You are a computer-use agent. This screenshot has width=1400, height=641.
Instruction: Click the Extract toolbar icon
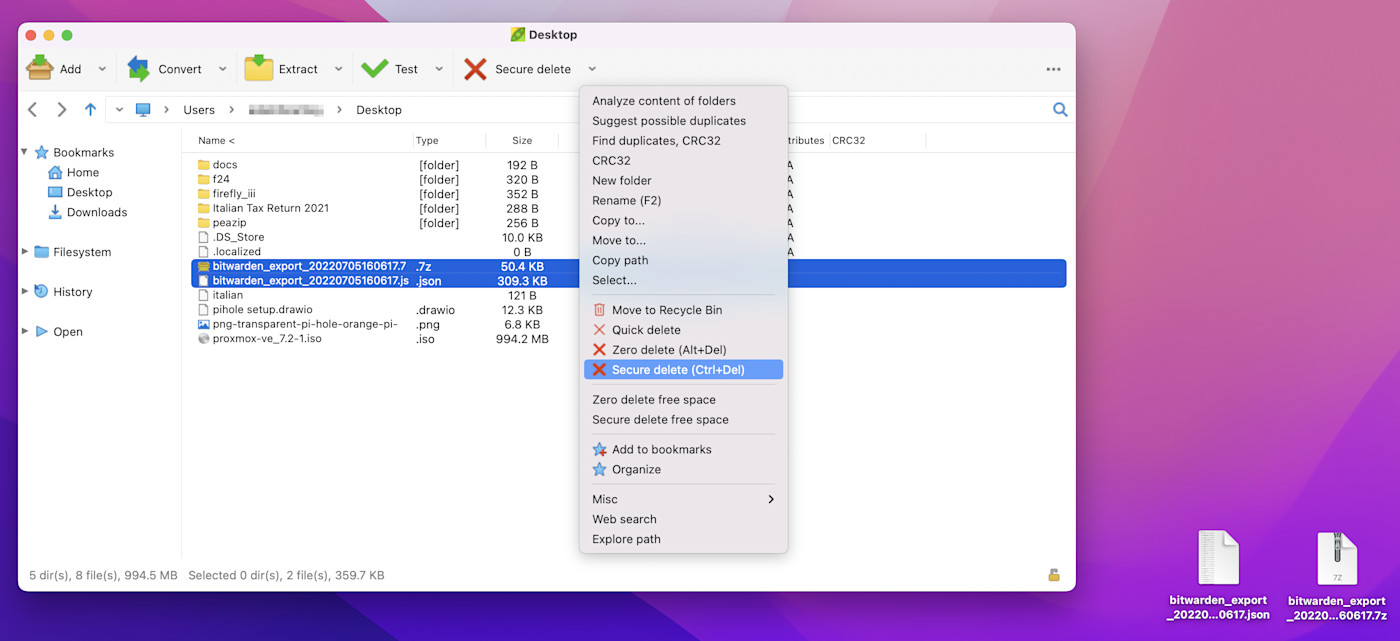(x=259, y=68)
